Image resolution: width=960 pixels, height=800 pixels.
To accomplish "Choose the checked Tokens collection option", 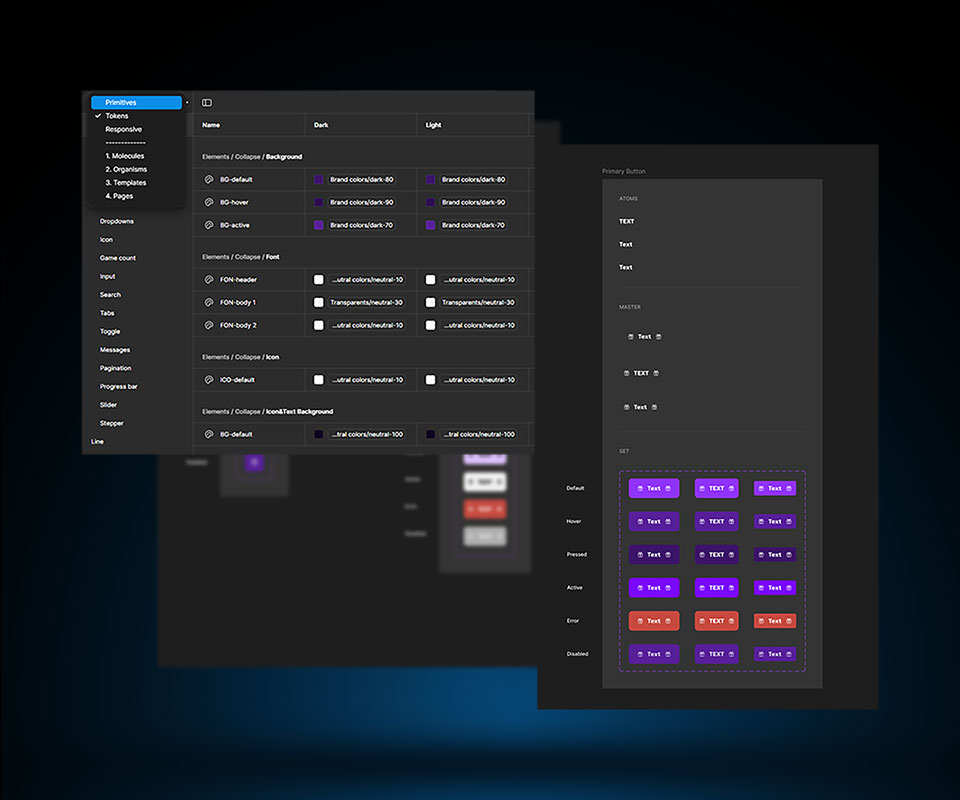I will (x=117, y=116).
